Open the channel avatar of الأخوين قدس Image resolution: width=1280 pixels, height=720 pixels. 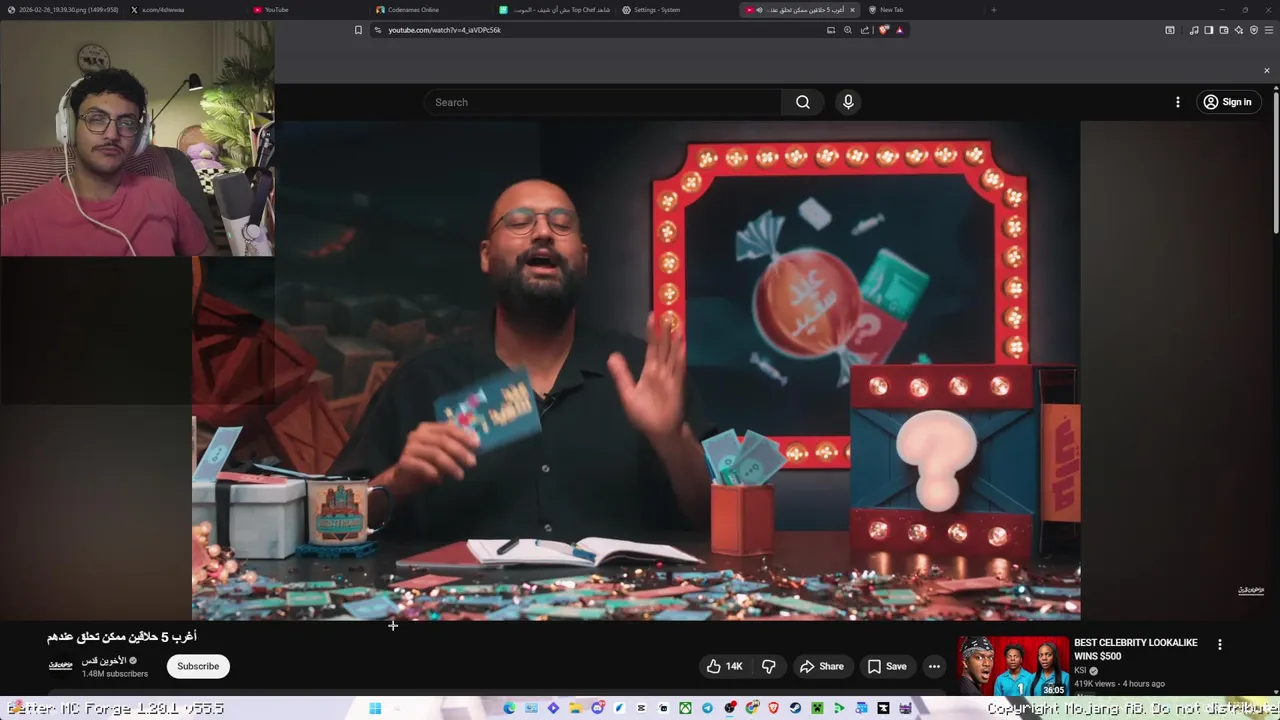61,666
